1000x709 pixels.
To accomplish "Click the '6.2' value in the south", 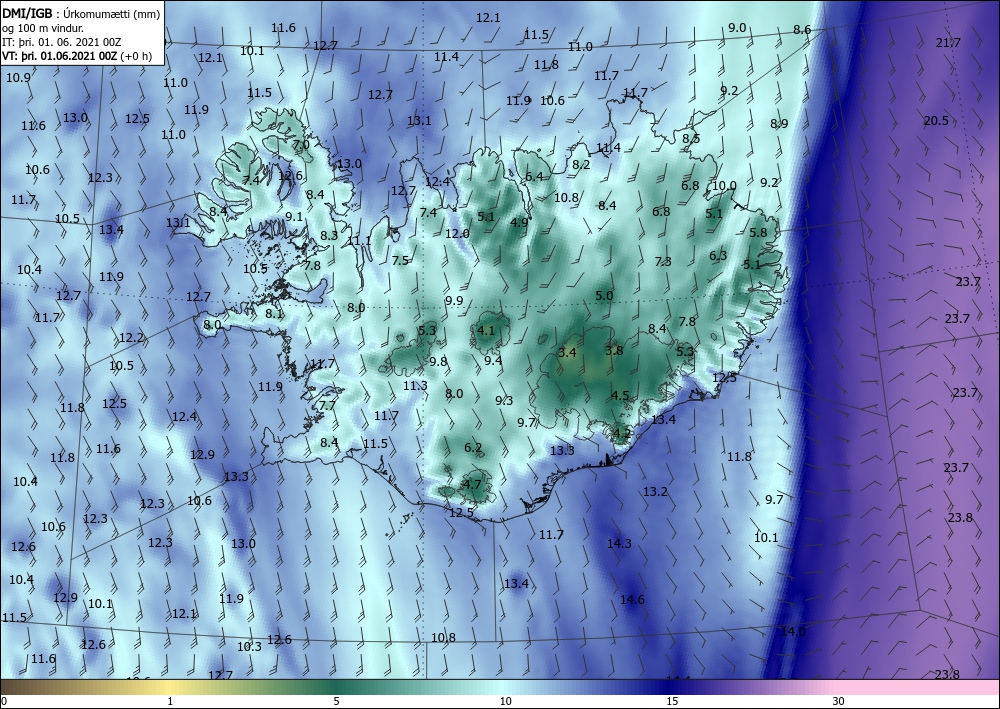I will point(473,448).
